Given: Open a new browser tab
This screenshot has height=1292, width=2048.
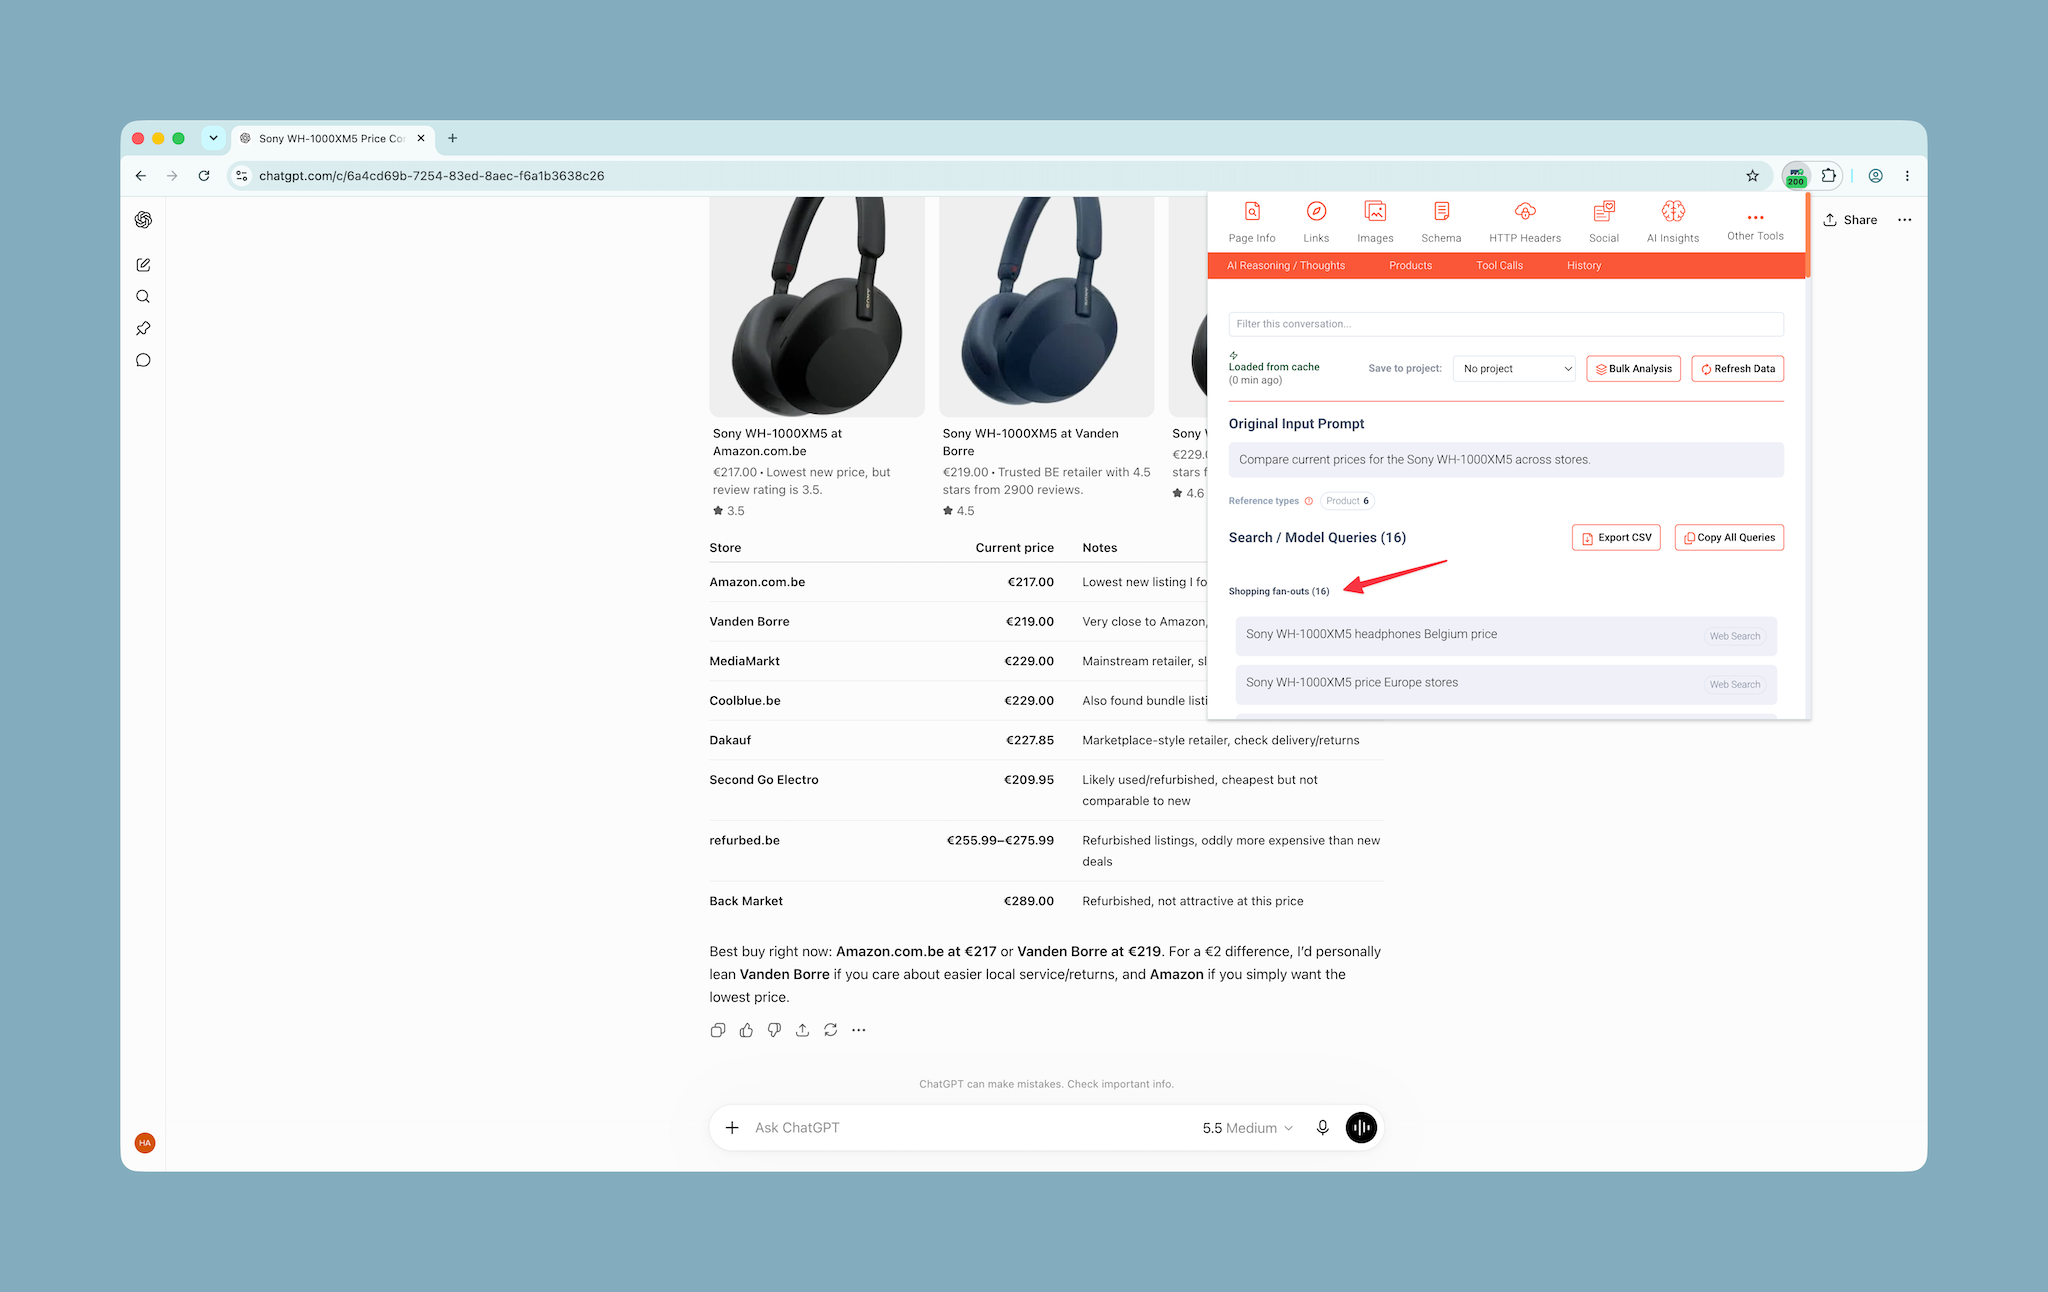Looking at the screenshot, I should tap(452, 139).
